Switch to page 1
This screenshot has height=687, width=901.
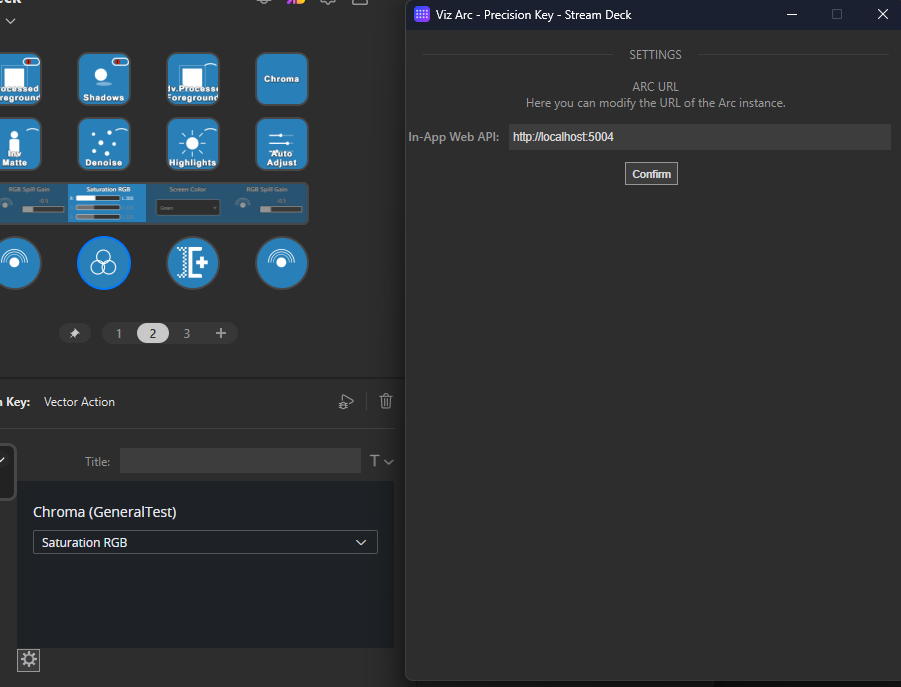click(x=119, y=333)
